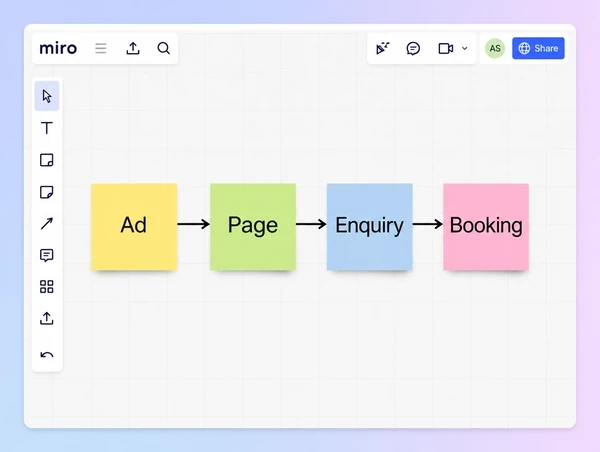600x452 pixels.
Task: Select the blue Enquiry sticky note
Action: (x=370, y=227)
